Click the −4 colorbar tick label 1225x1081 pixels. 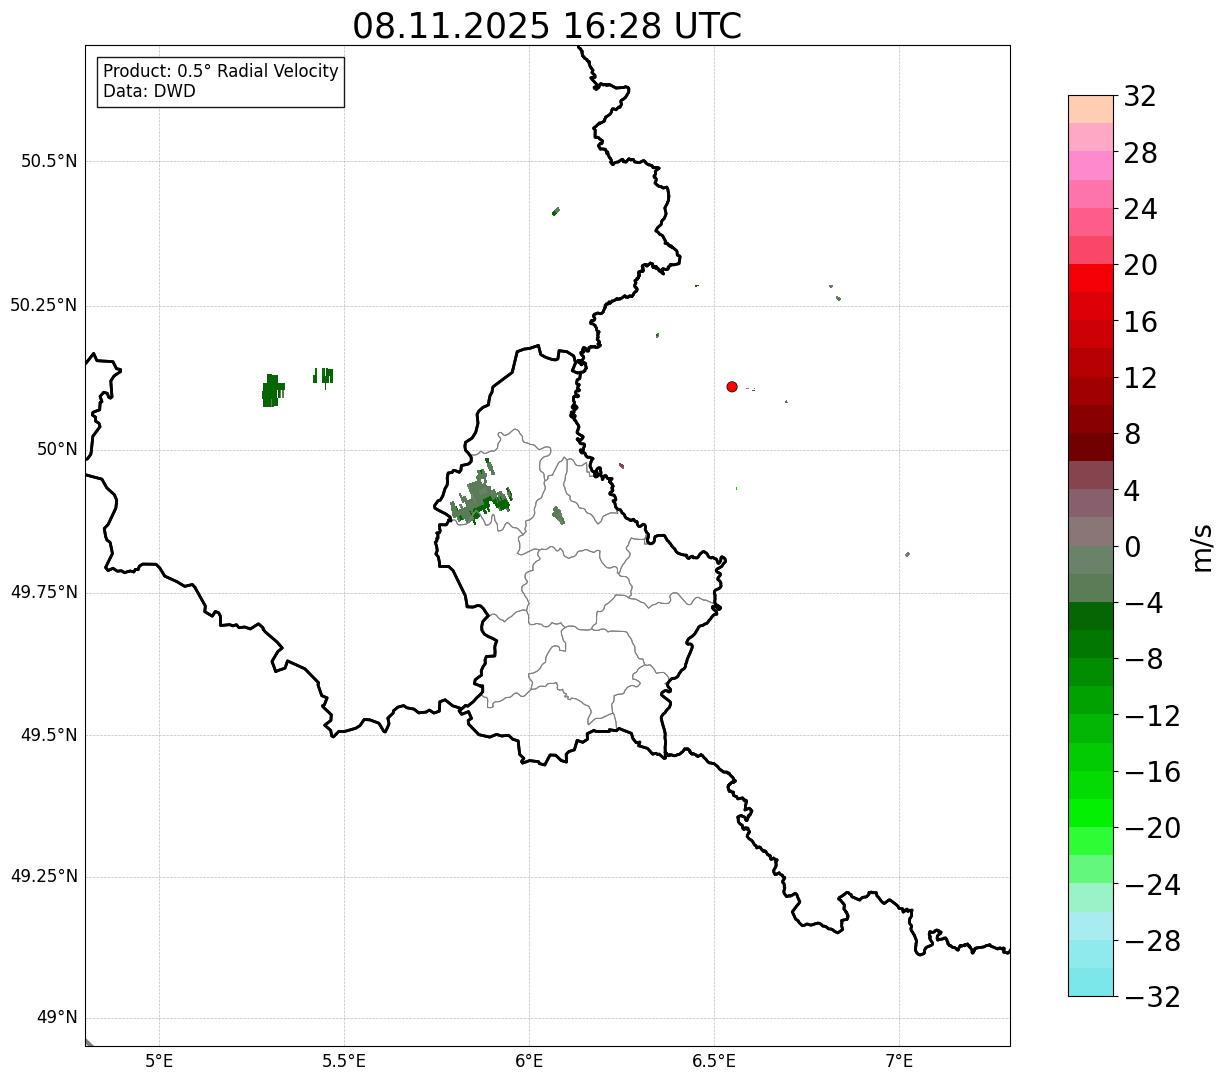(1143, 603)
